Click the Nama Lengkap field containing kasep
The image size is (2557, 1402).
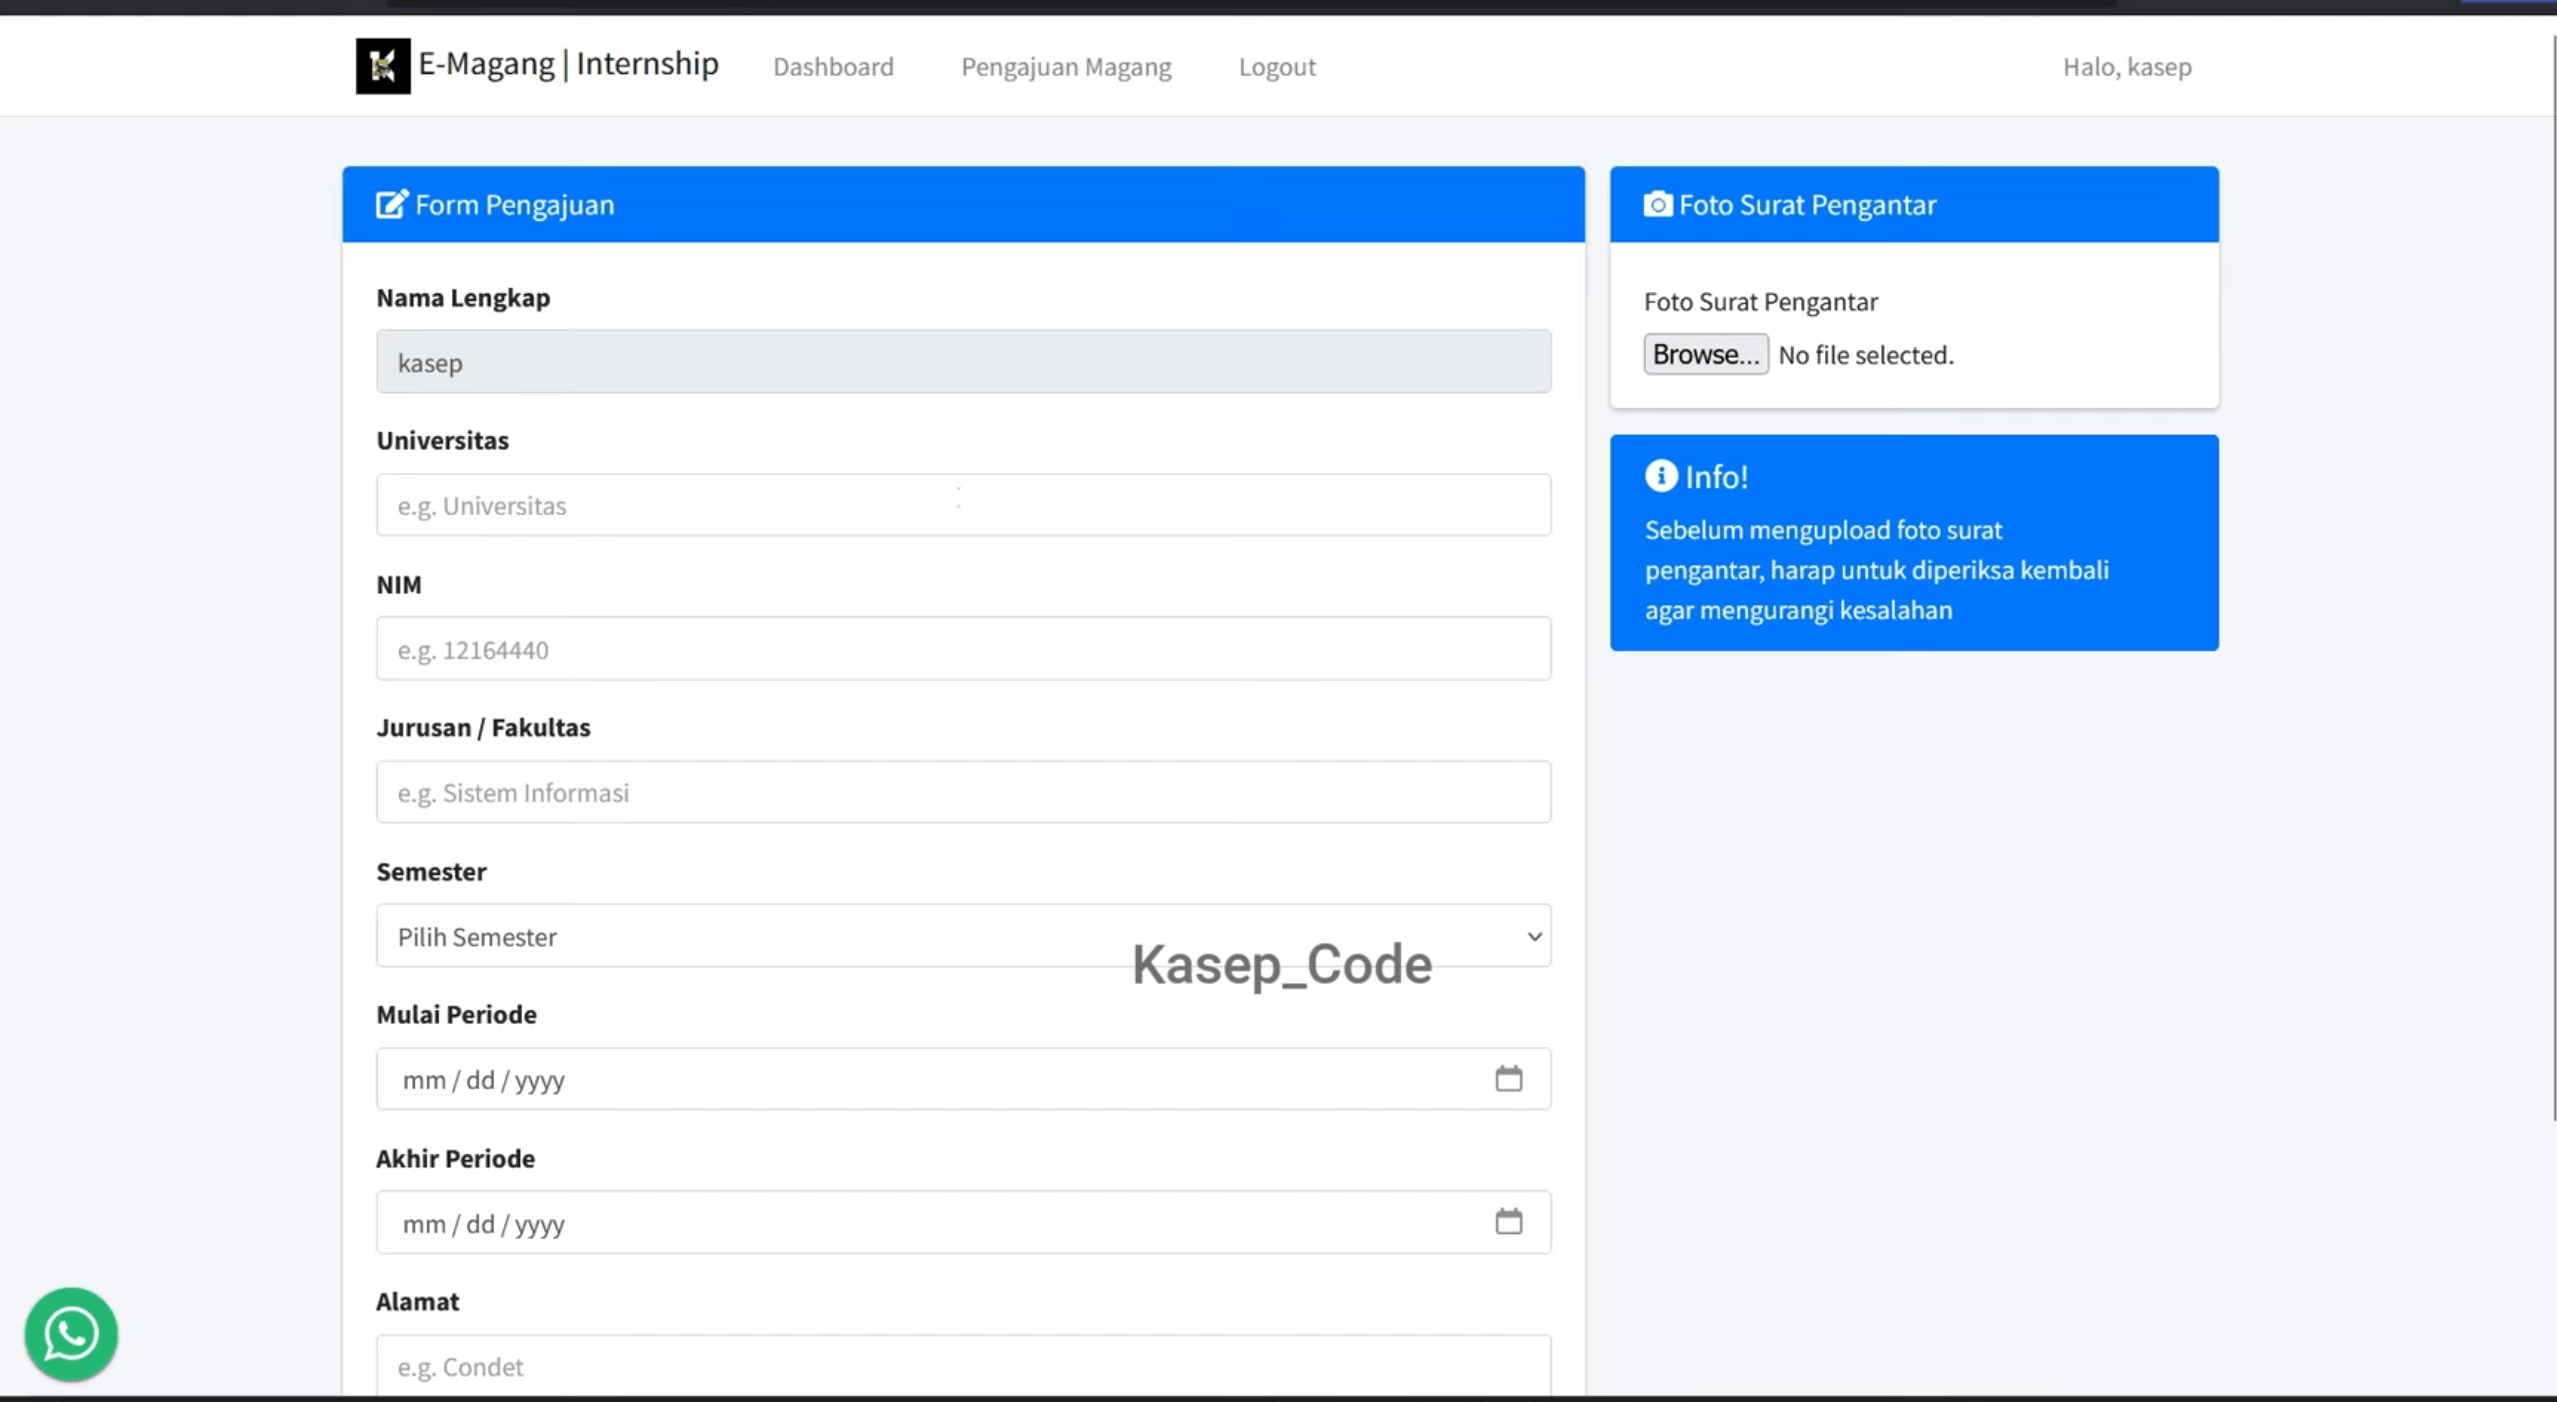click(x=963, y=361)
